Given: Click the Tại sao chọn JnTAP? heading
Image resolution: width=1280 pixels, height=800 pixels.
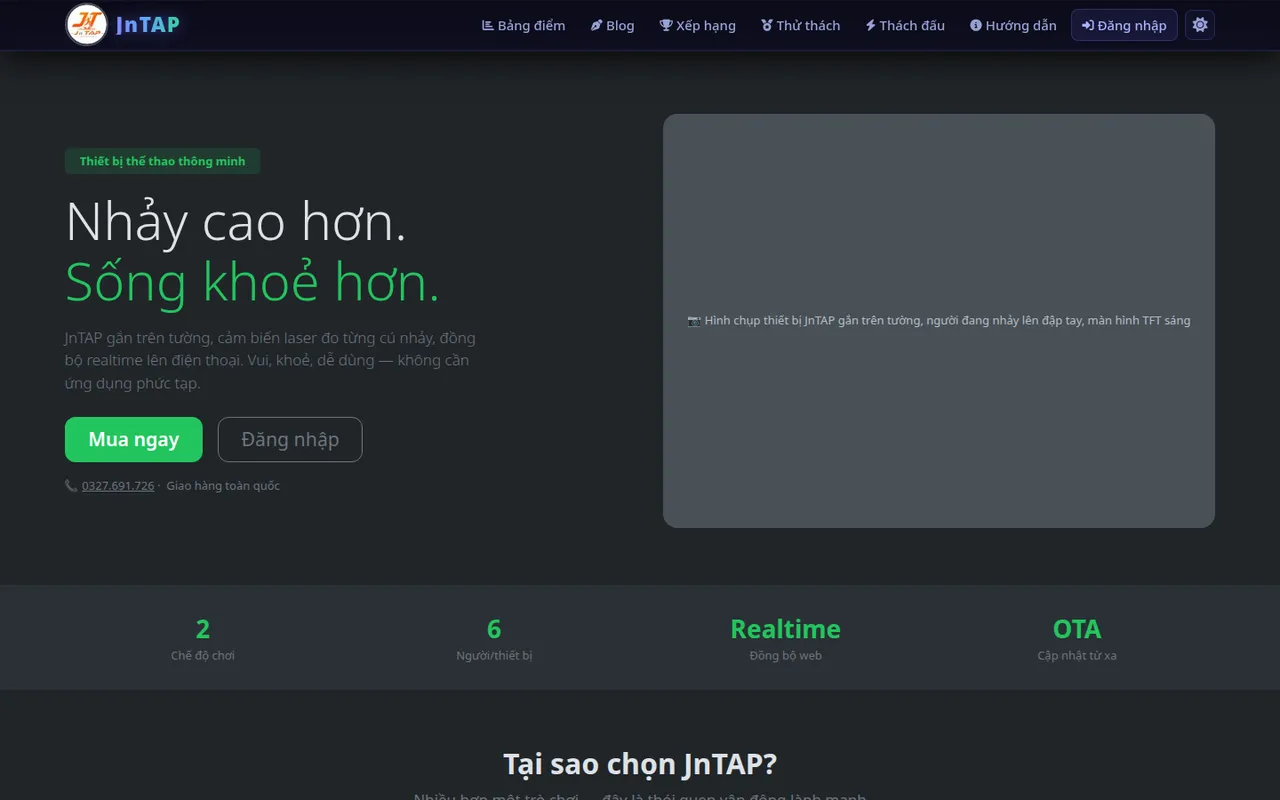Looking at the screenshot, I should pyautogui.click(x=640, y=764).
